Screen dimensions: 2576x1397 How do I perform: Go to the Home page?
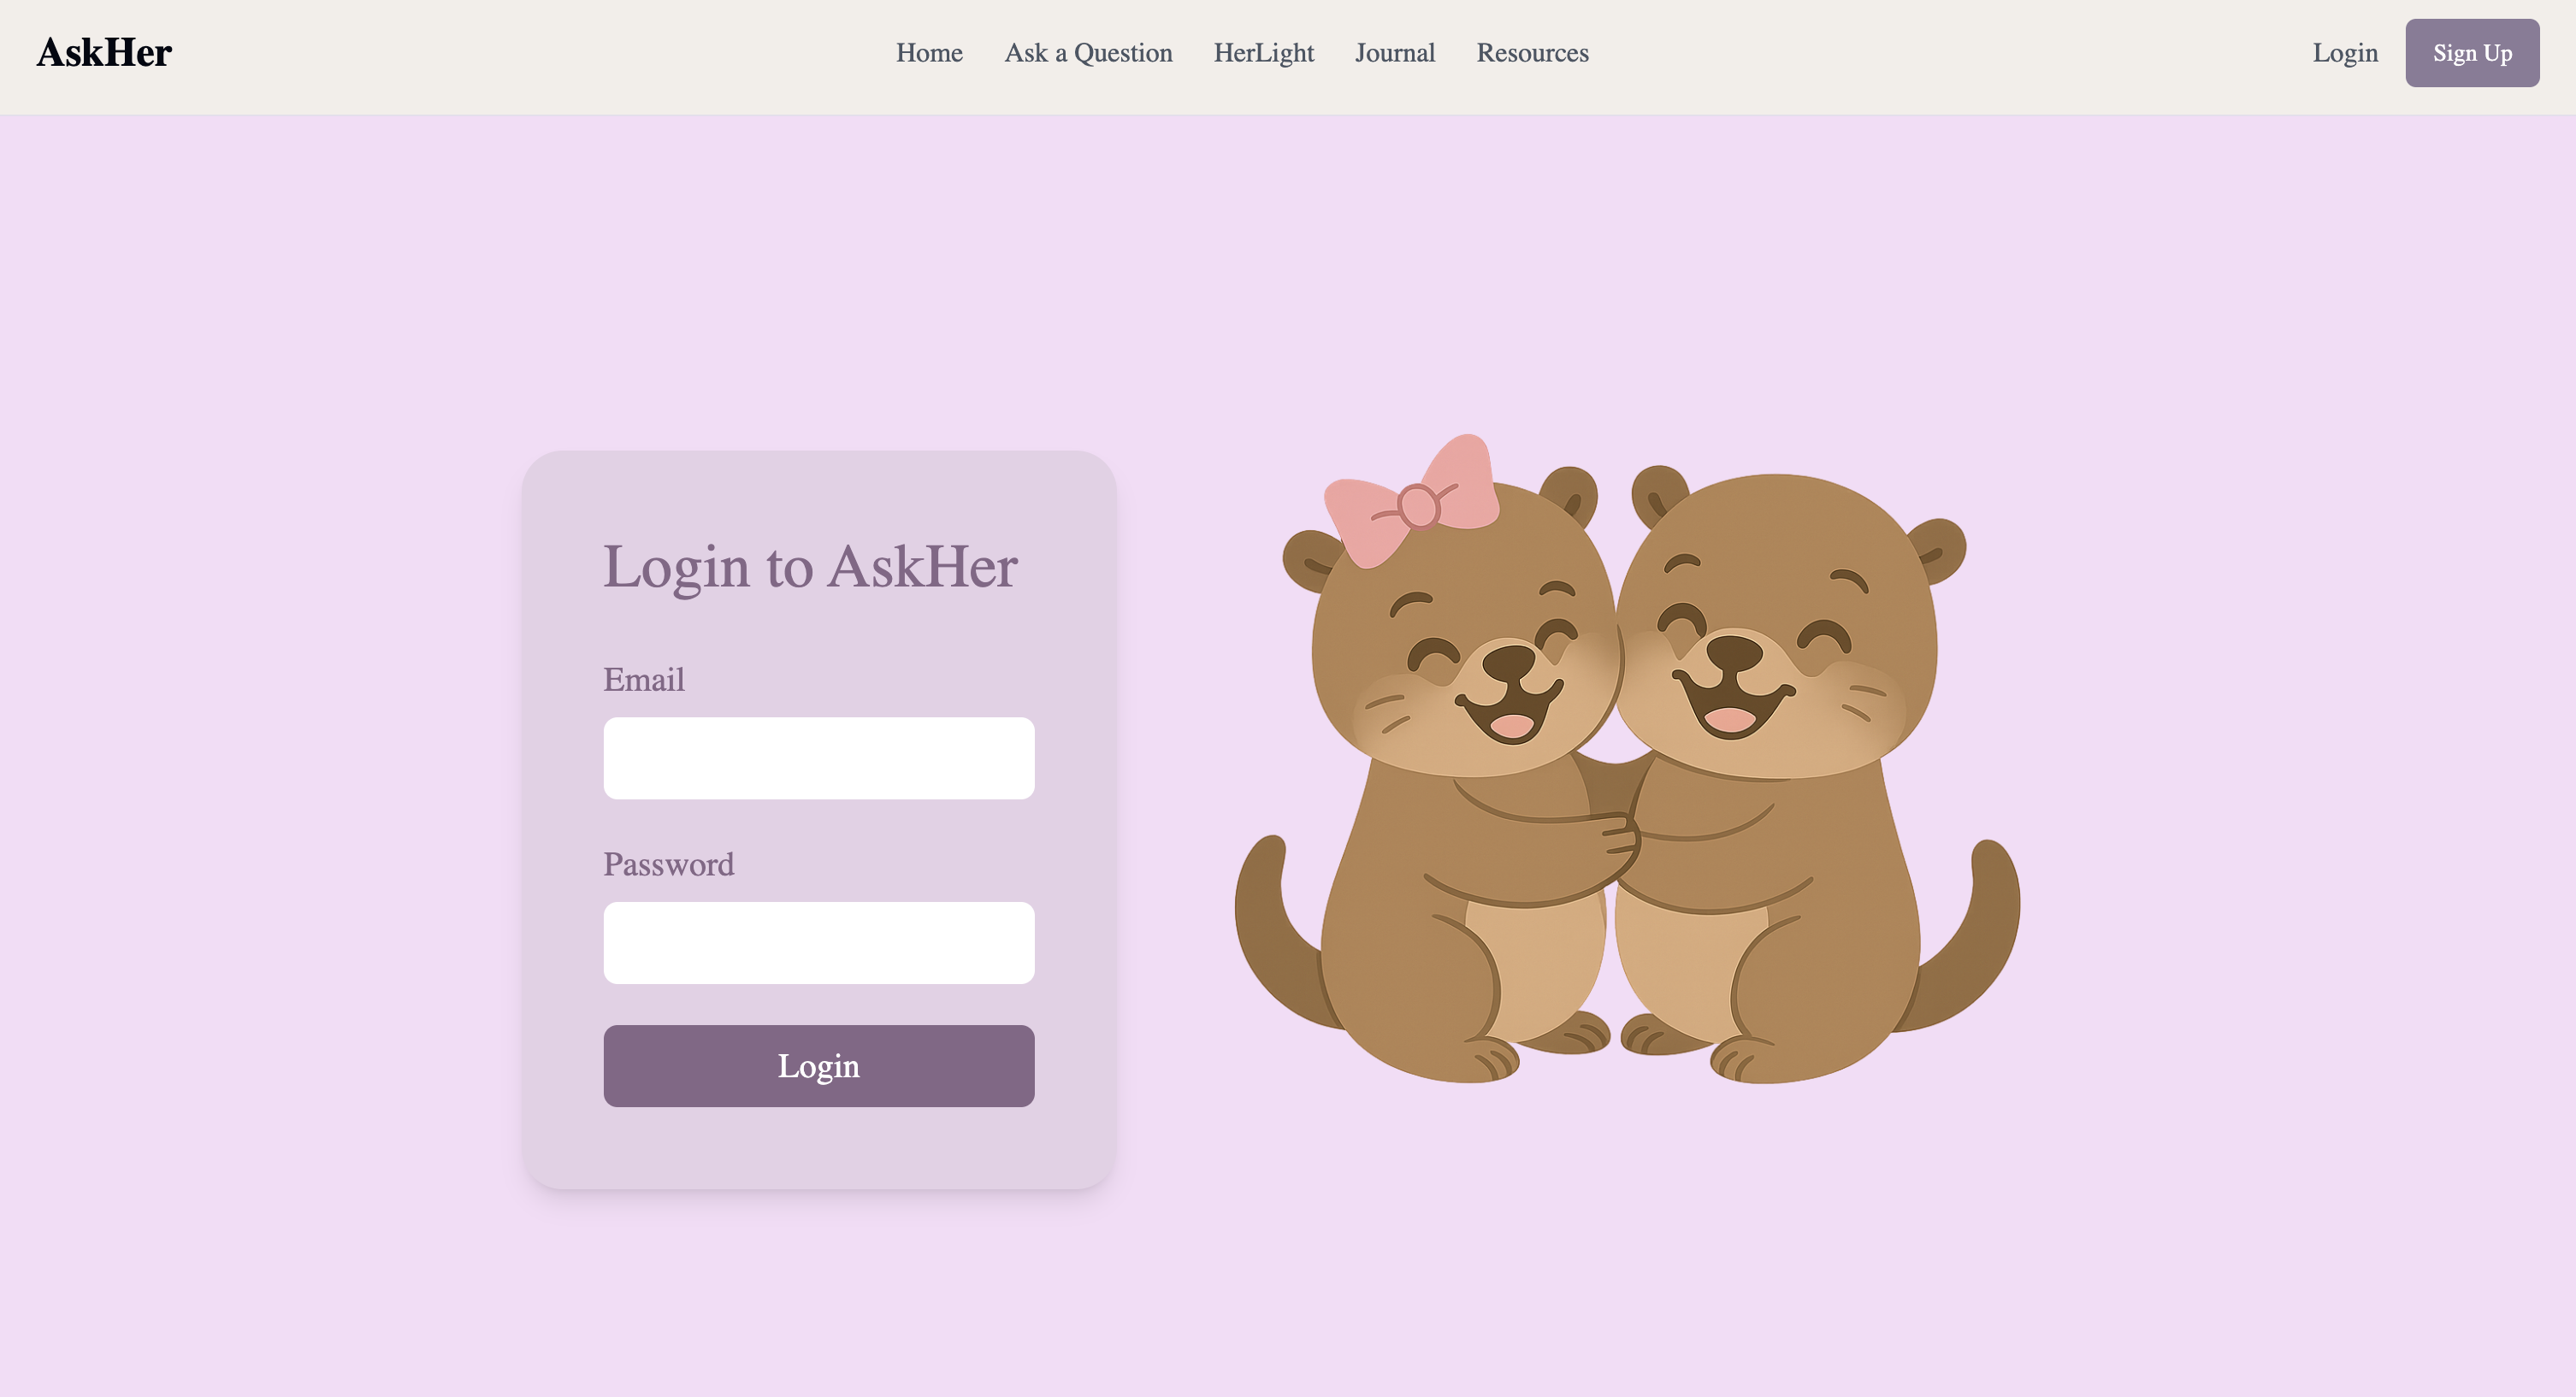click(x=929, y=53)
